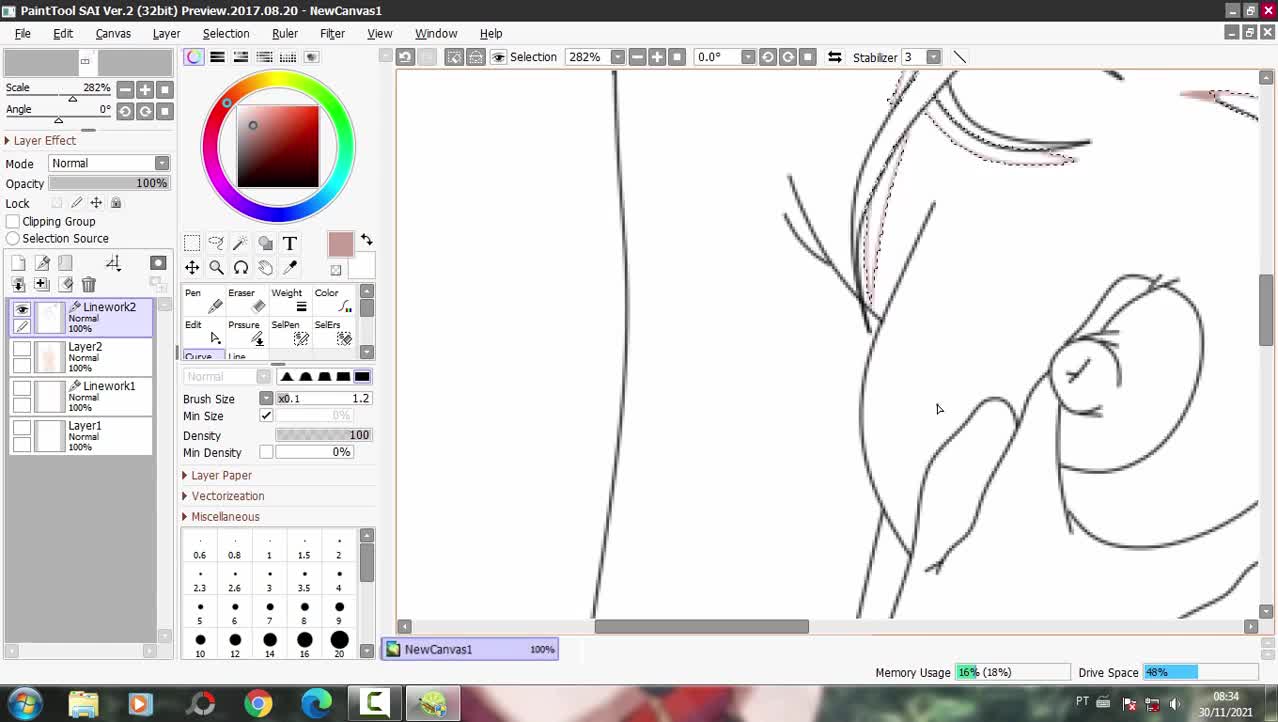Select the Selection Source radio button
Image resolution: width=1278 pixels, height=722 pixels.
click(x=13, y=238)
